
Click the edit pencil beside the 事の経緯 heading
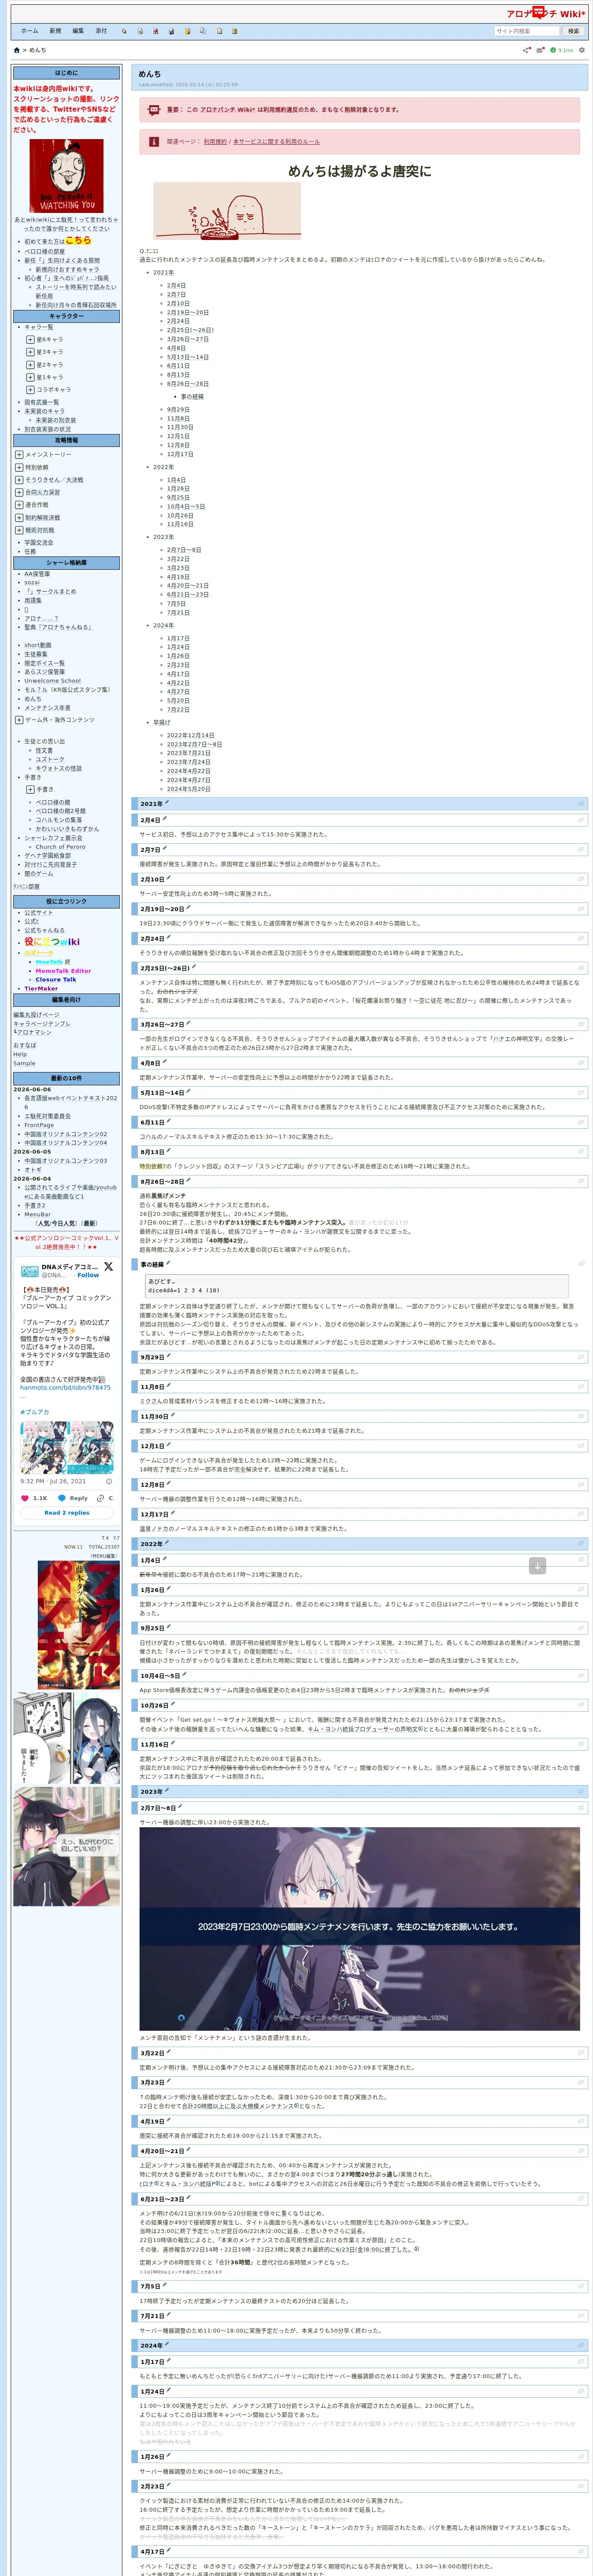[x=168, y=1264]
